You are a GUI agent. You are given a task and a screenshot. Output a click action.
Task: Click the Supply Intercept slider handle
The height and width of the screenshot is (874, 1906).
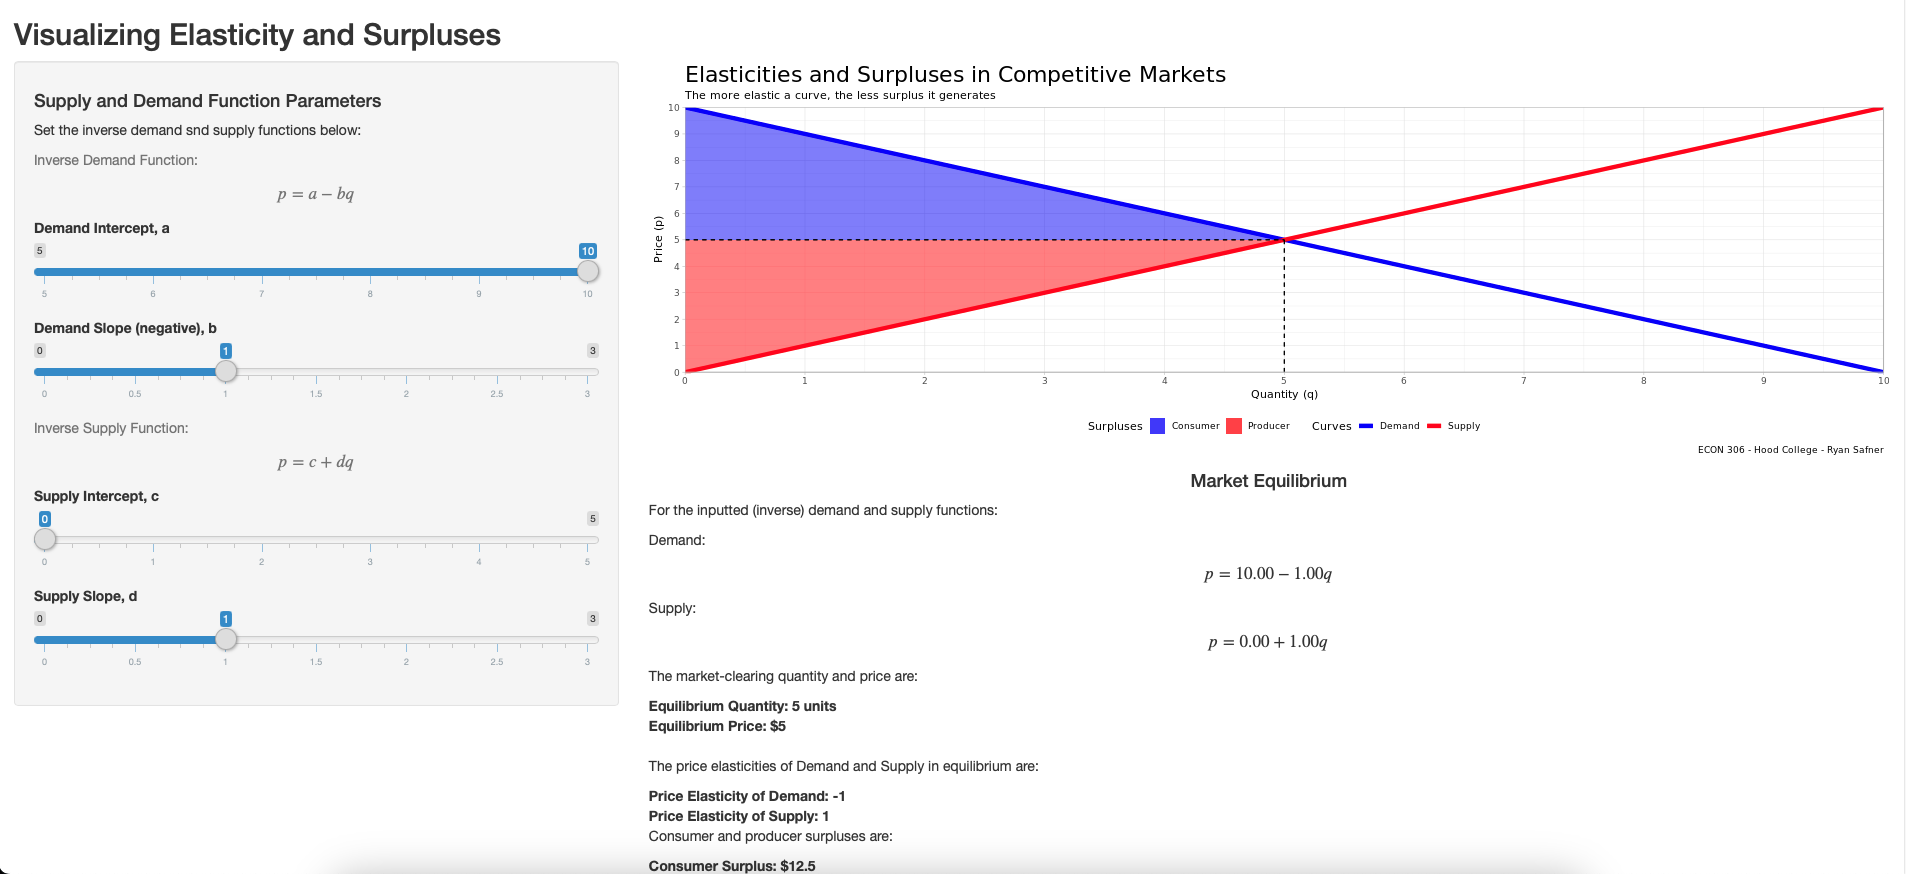(45, 539)
